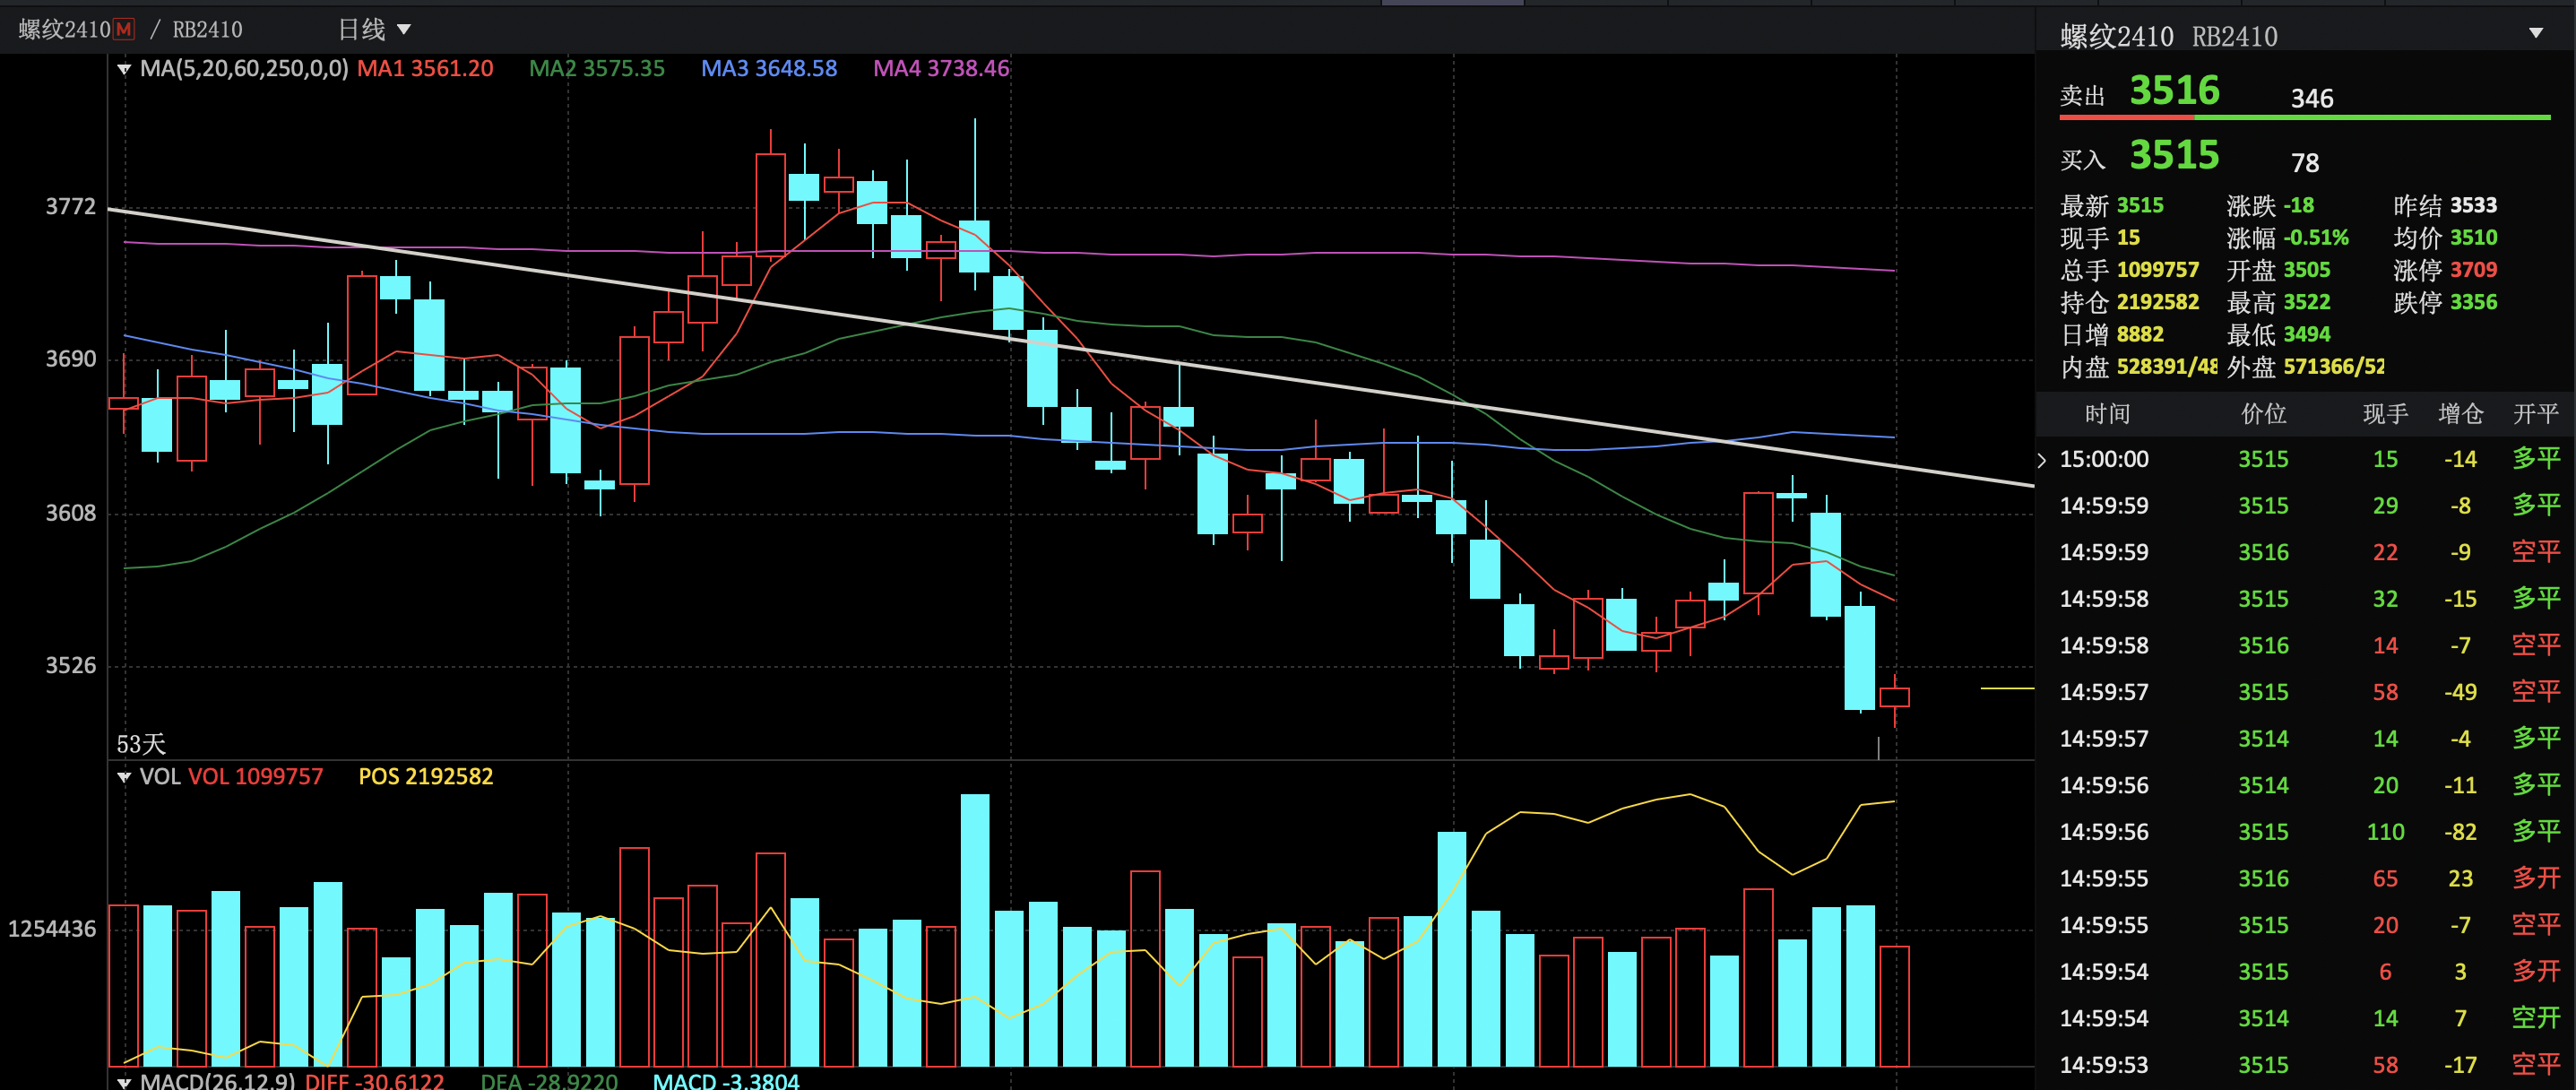Click the 现手 column header
Image resolution: width=2576 pixels, height=1090 pixels.
[x=2385, y=414]
